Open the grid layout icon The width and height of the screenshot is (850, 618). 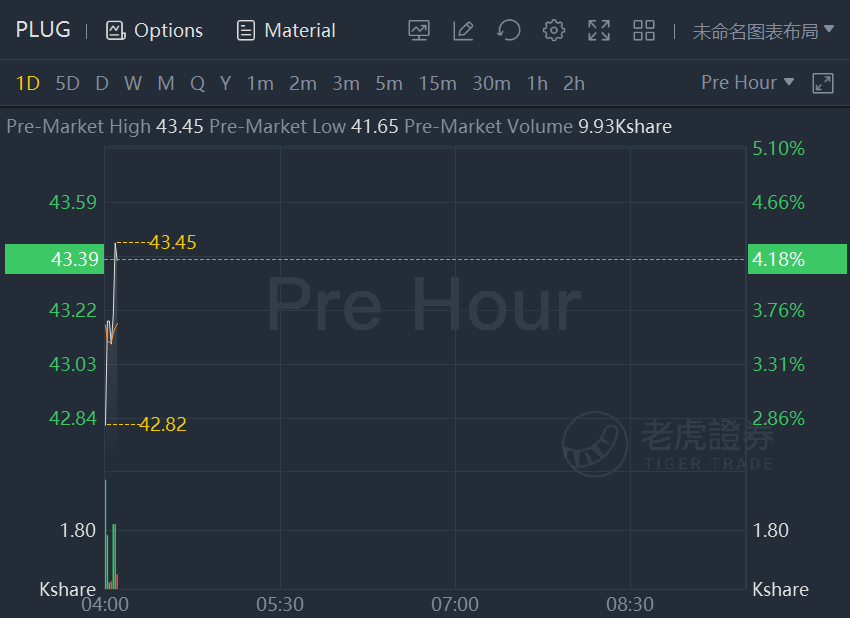coord(644,30)
